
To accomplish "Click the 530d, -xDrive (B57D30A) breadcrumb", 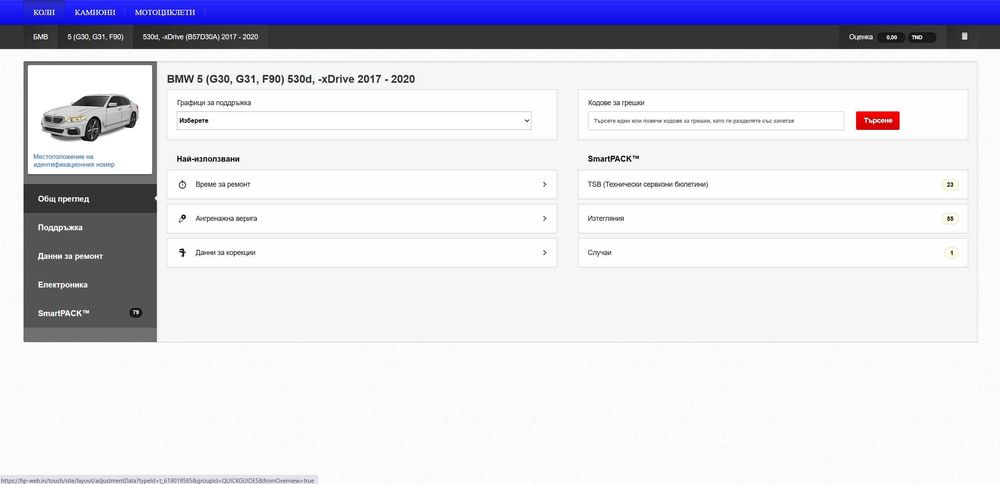I will [200, 37].
